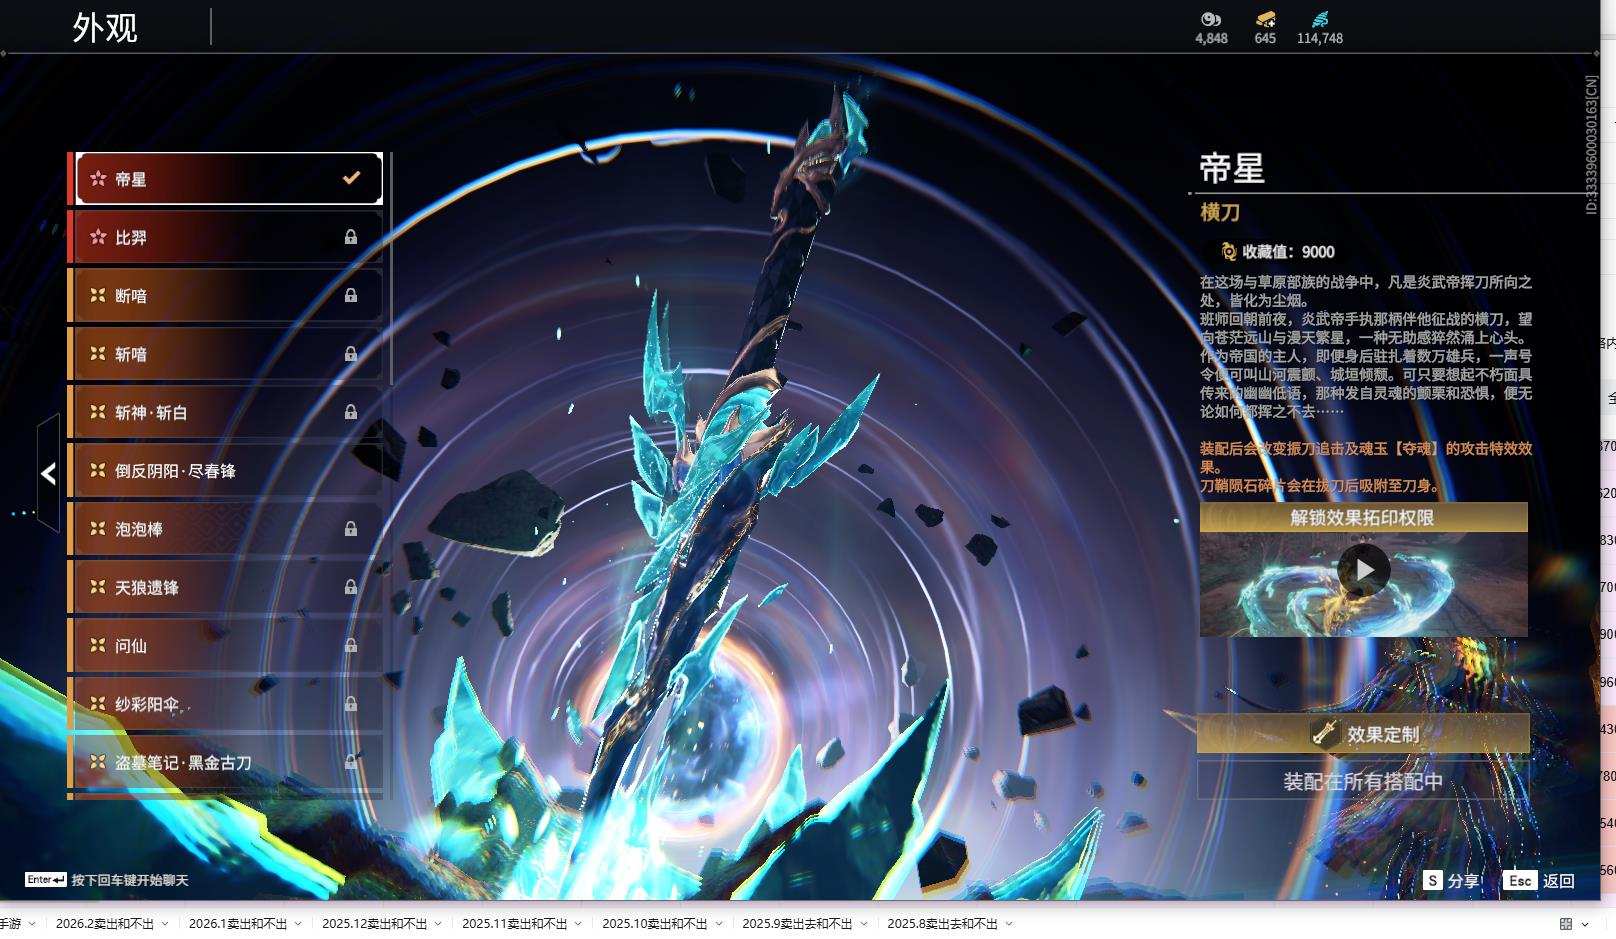1616x939 pixels.
Task: Click the Esc key icon beside 返回
Action: pos(1520,880)
